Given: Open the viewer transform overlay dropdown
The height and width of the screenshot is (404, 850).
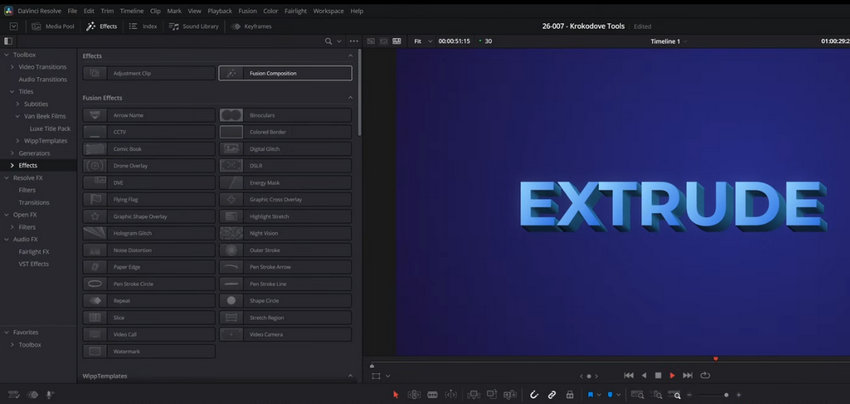Looking at the screenshot, I should [x=388, y=376].
